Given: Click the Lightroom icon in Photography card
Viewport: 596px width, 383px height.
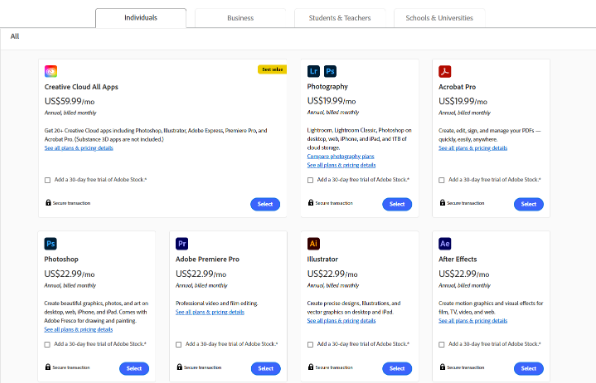Looking at the screenshot, I should coord(314,71).
